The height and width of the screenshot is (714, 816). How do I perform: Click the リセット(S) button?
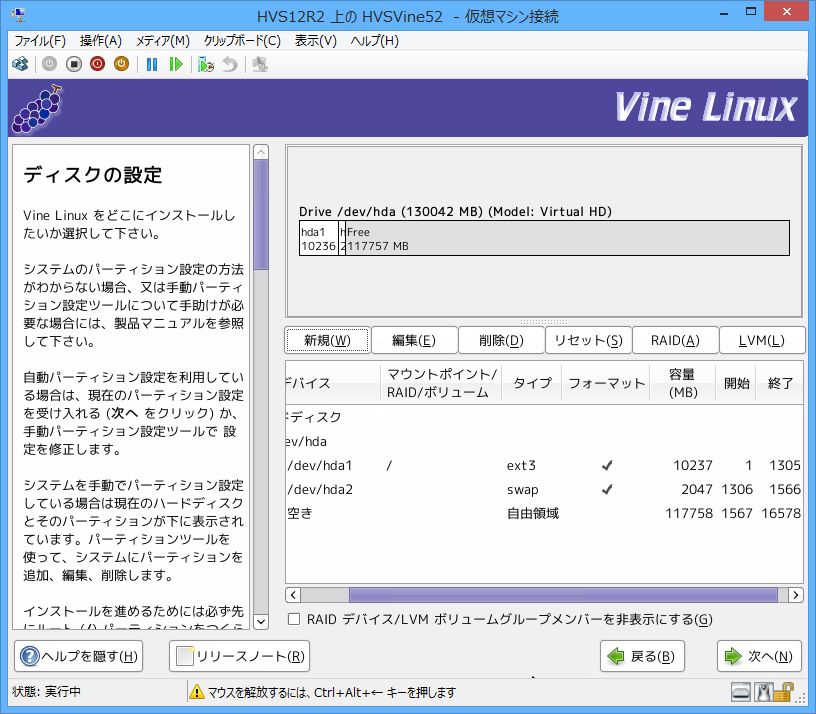[x=588, y=340]
